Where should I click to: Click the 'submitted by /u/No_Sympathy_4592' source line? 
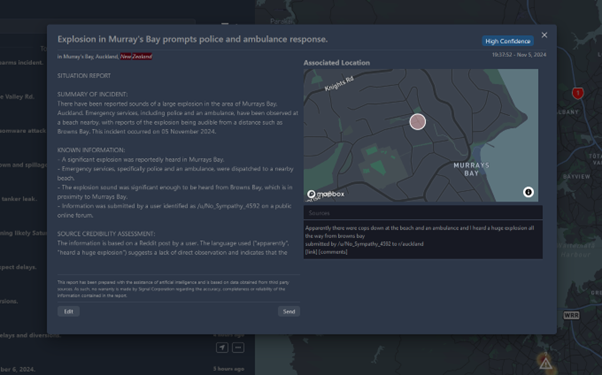[x=364, y=244]
